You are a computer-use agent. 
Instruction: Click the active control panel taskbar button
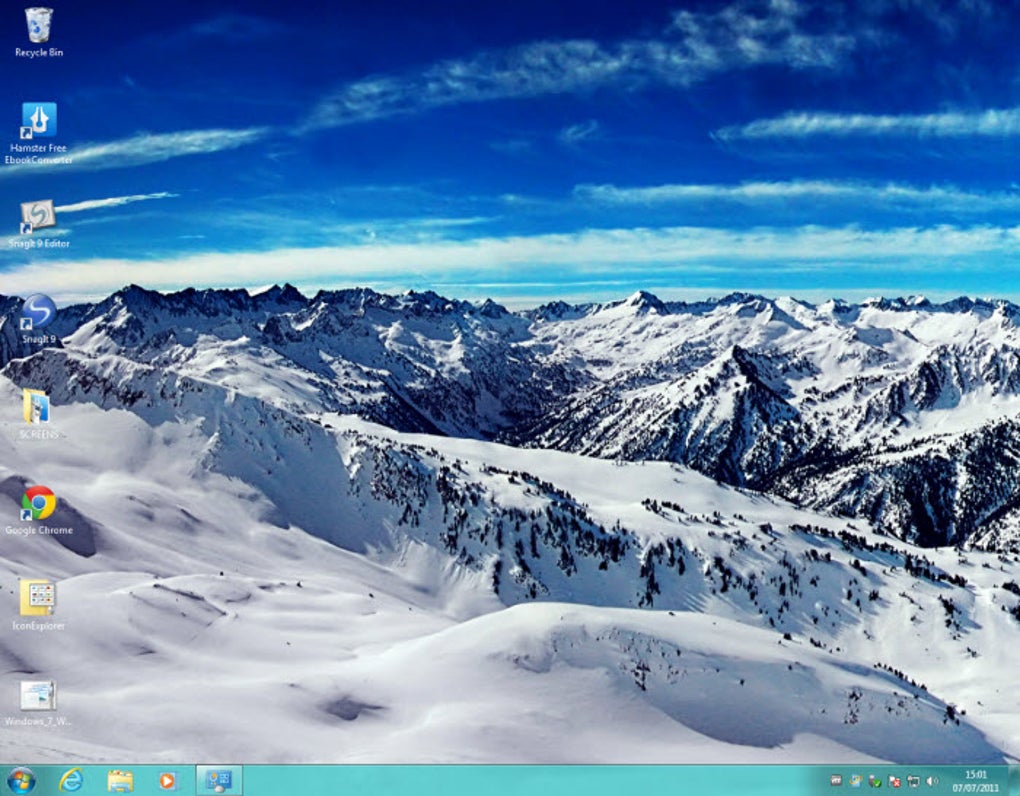pos(219,780)
